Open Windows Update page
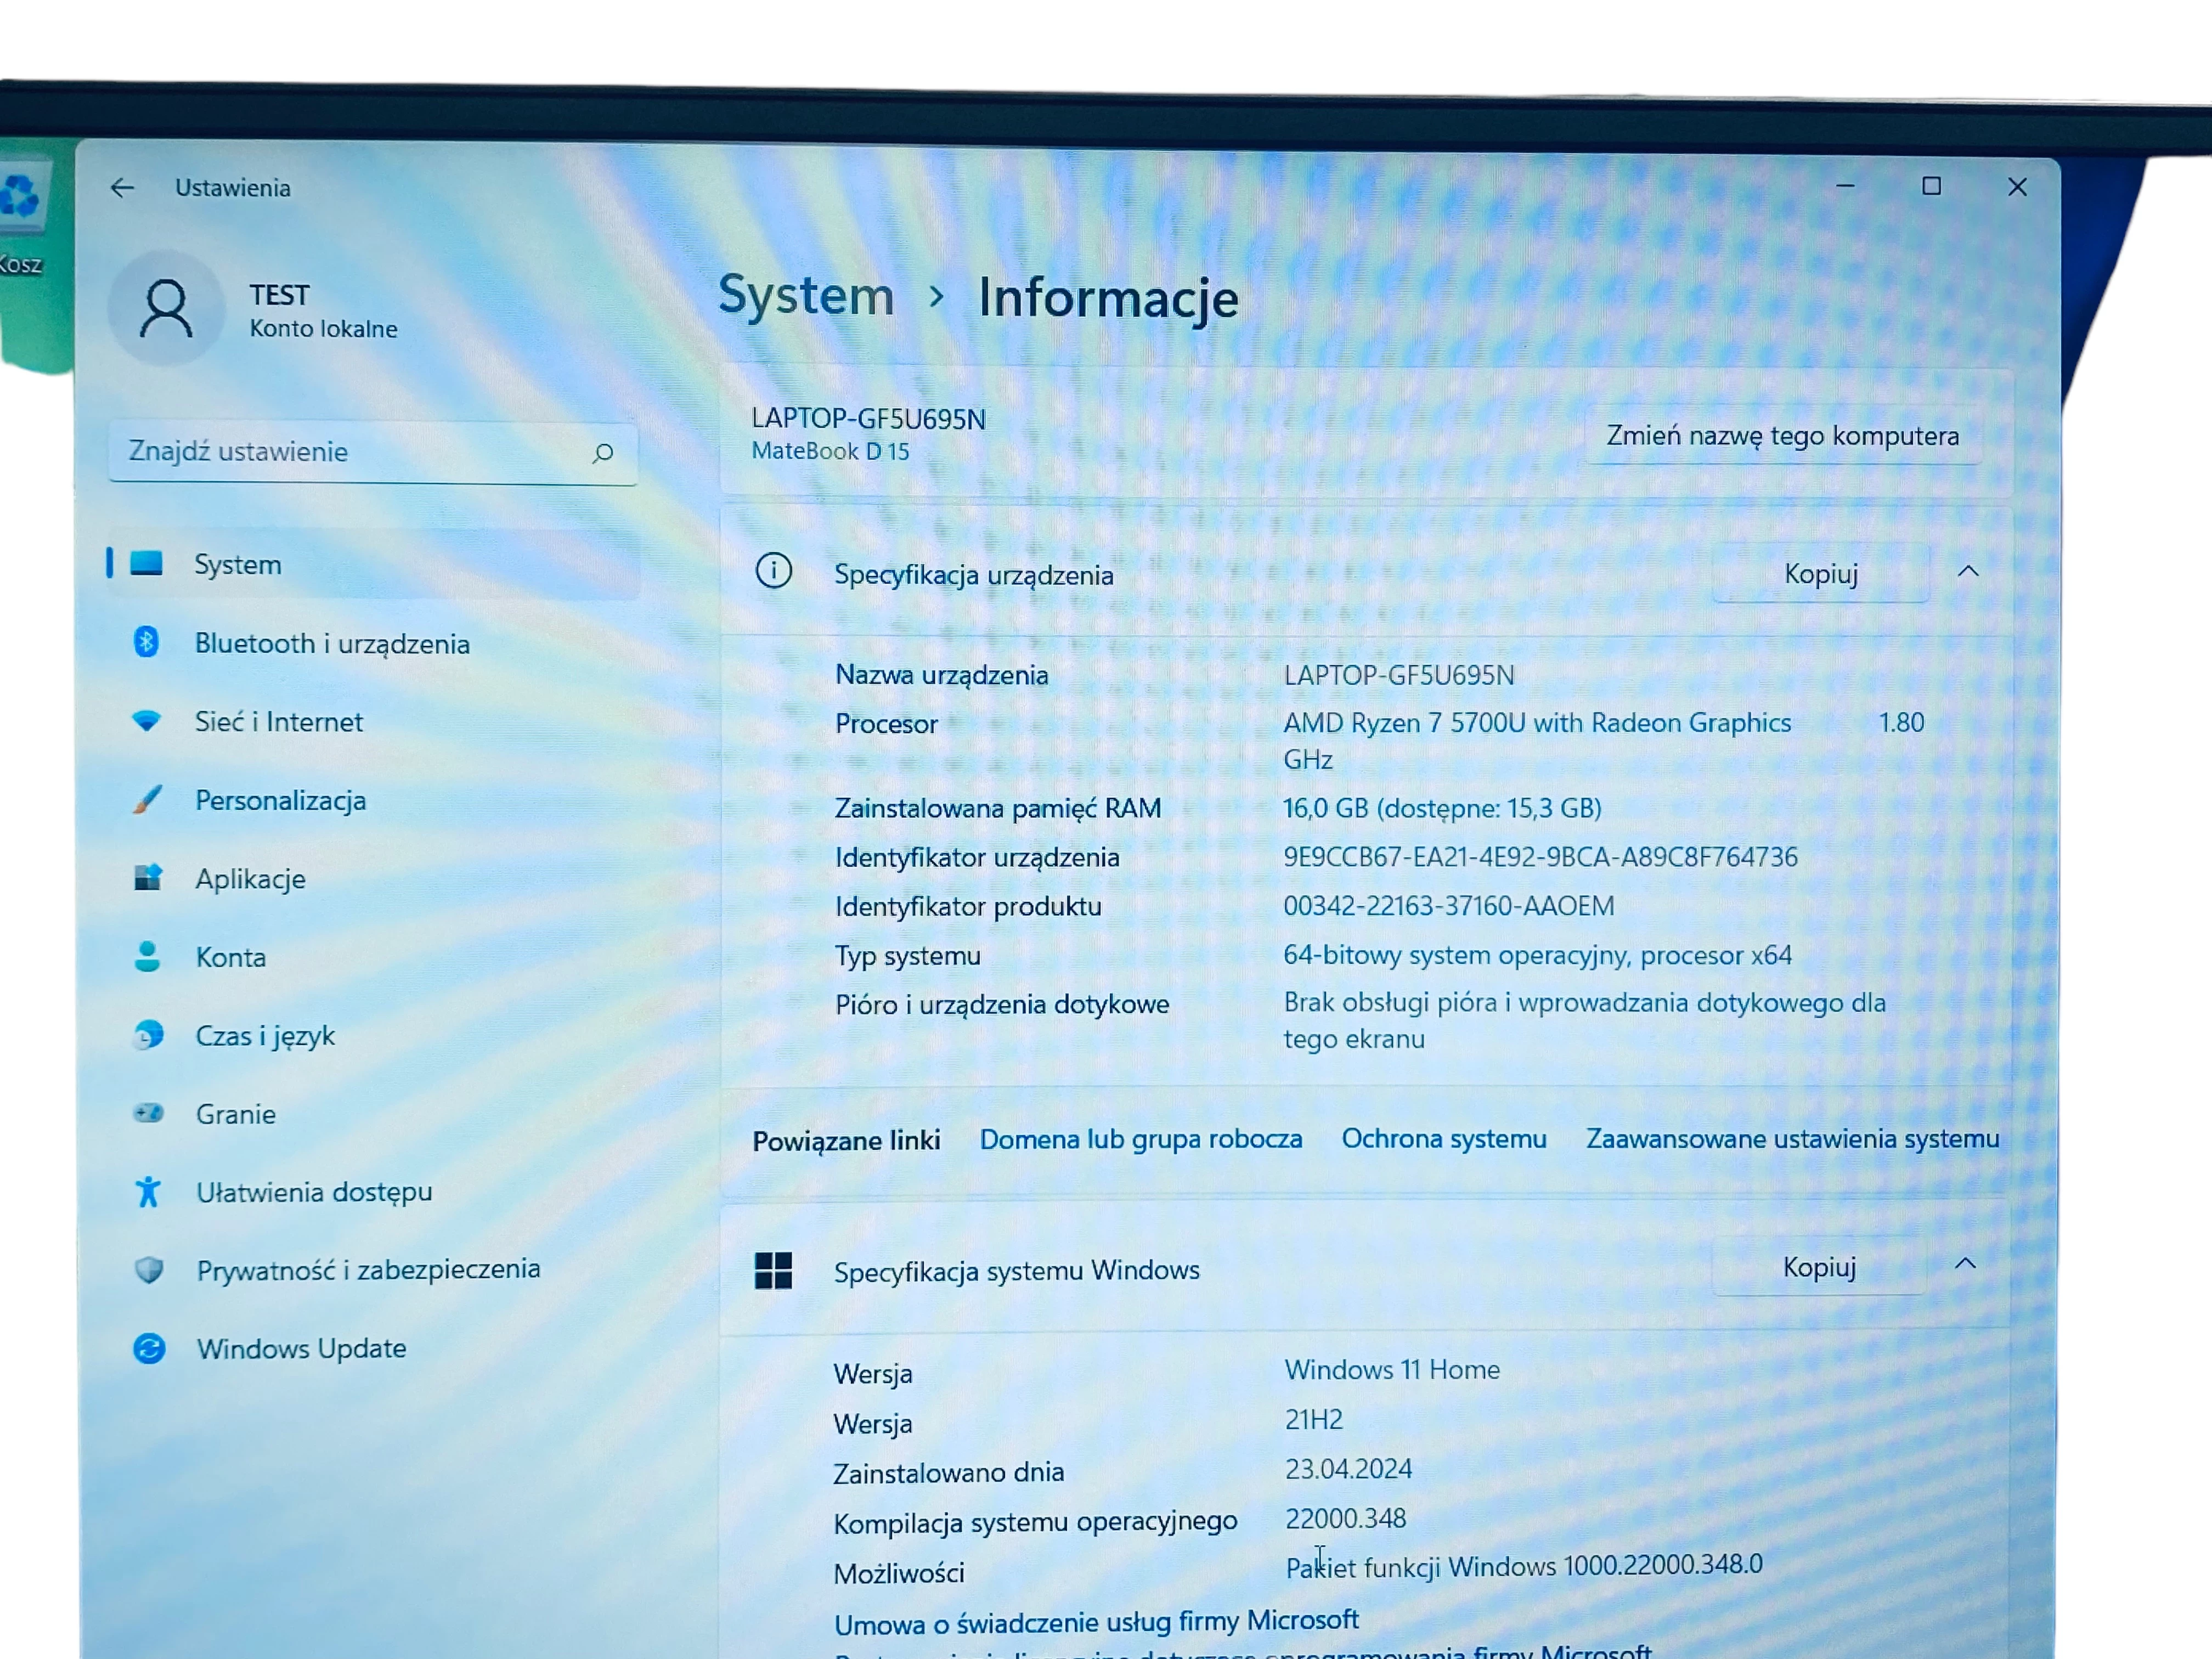Image resolution: width=2212 pixels, height=1659 pixels. 374,1348
